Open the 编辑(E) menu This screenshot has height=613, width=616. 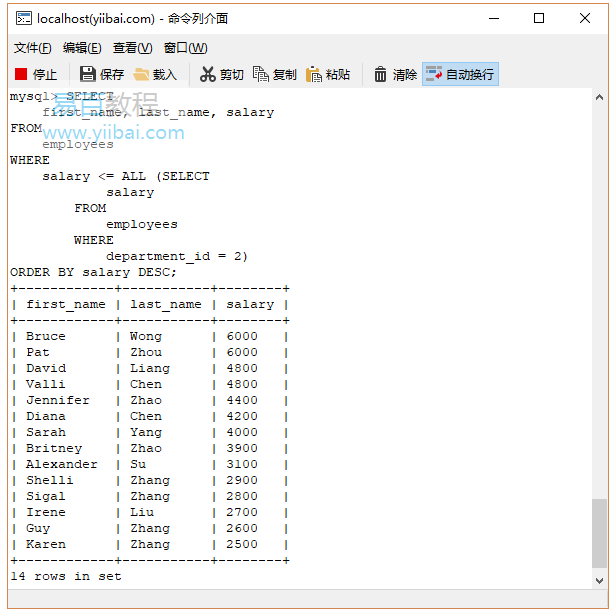(x=82, y=48)
